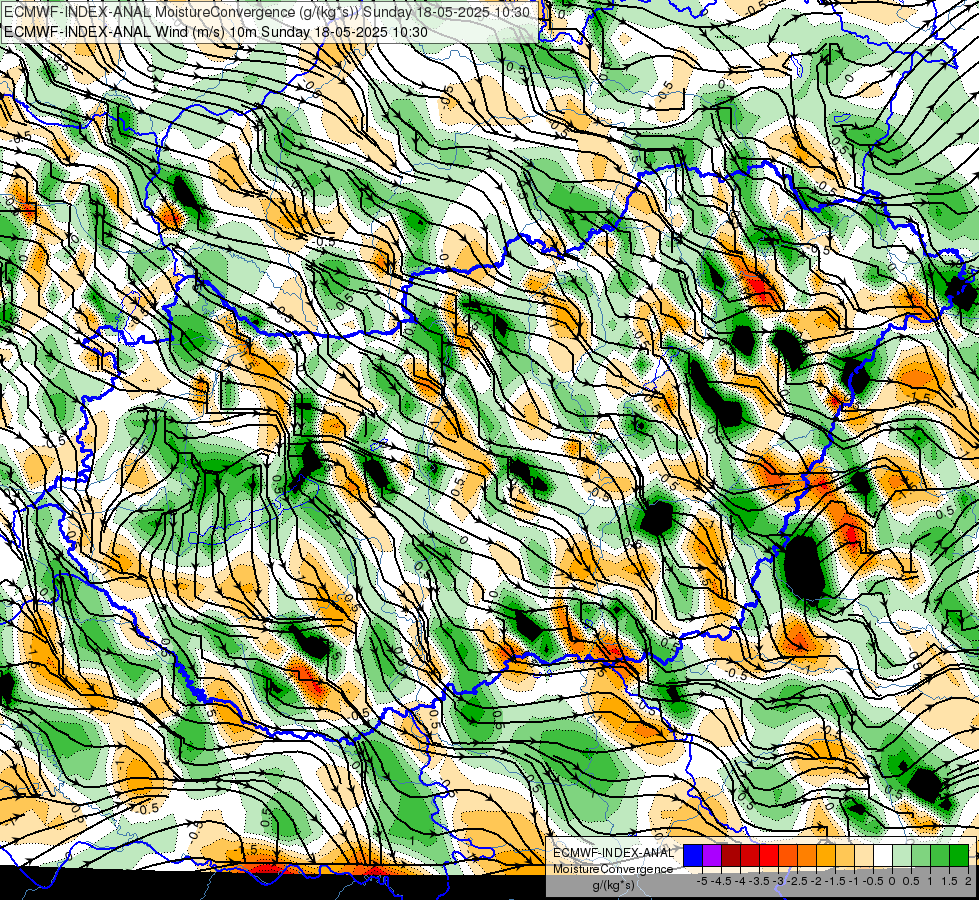Click the purple legend color swatch

712,855
